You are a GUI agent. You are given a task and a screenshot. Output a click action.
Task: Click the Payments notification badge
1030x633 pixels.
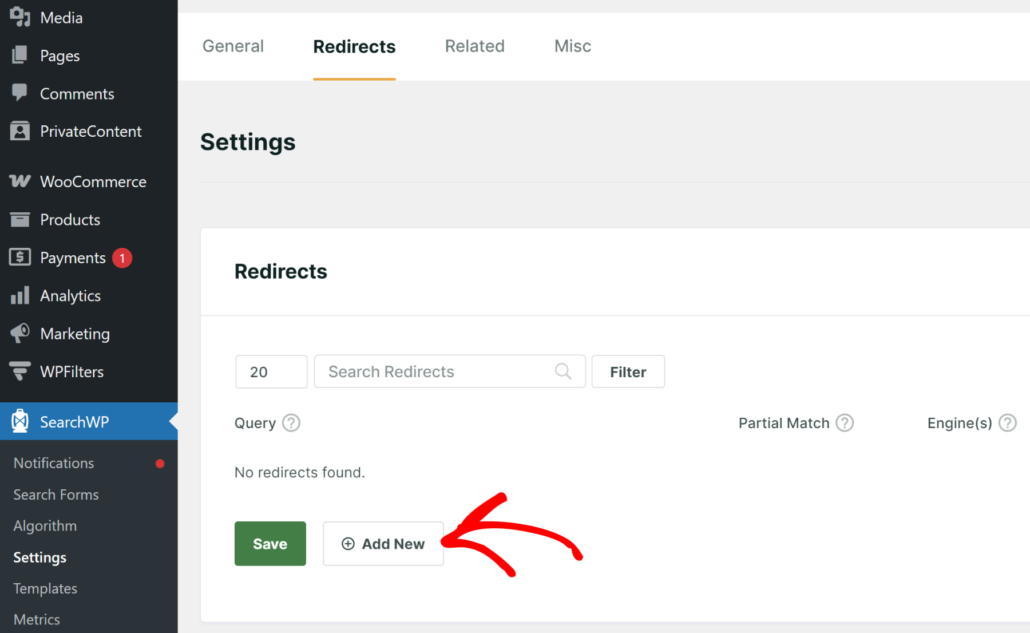point(122,258)
